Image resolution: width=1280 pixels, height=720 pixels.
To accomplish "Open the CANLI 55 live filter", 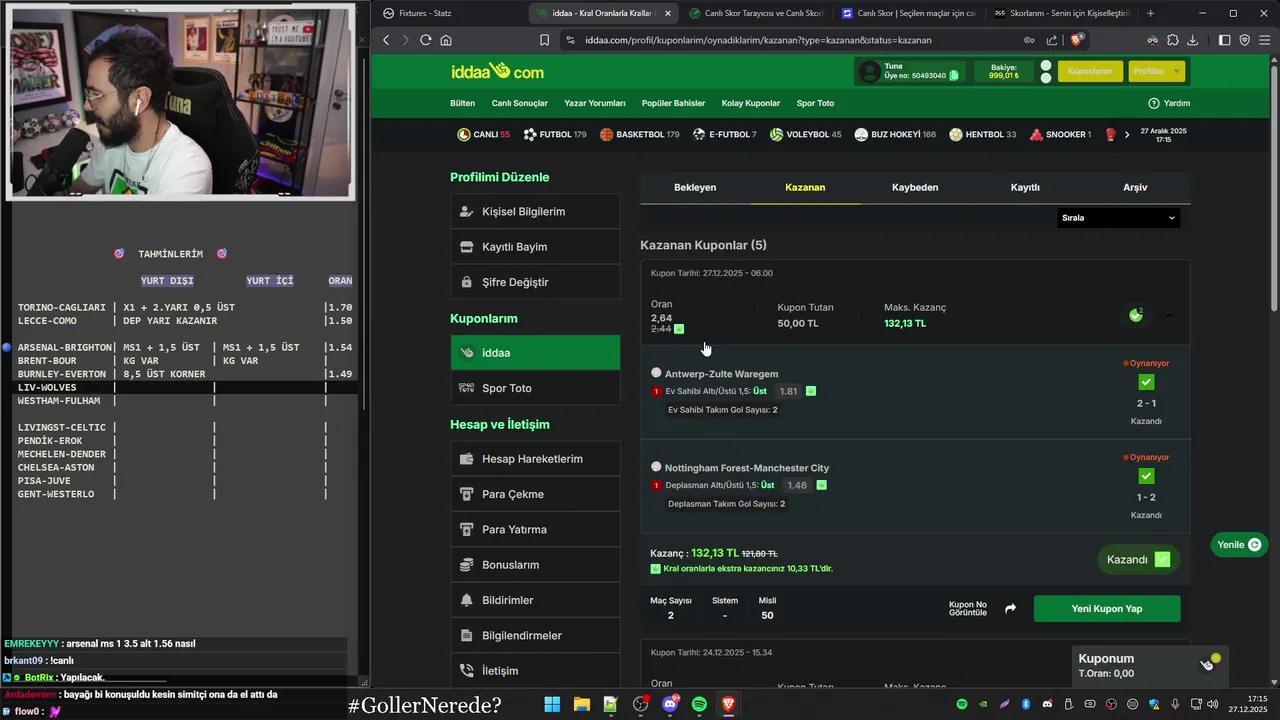I will click(x=483, y=134).
